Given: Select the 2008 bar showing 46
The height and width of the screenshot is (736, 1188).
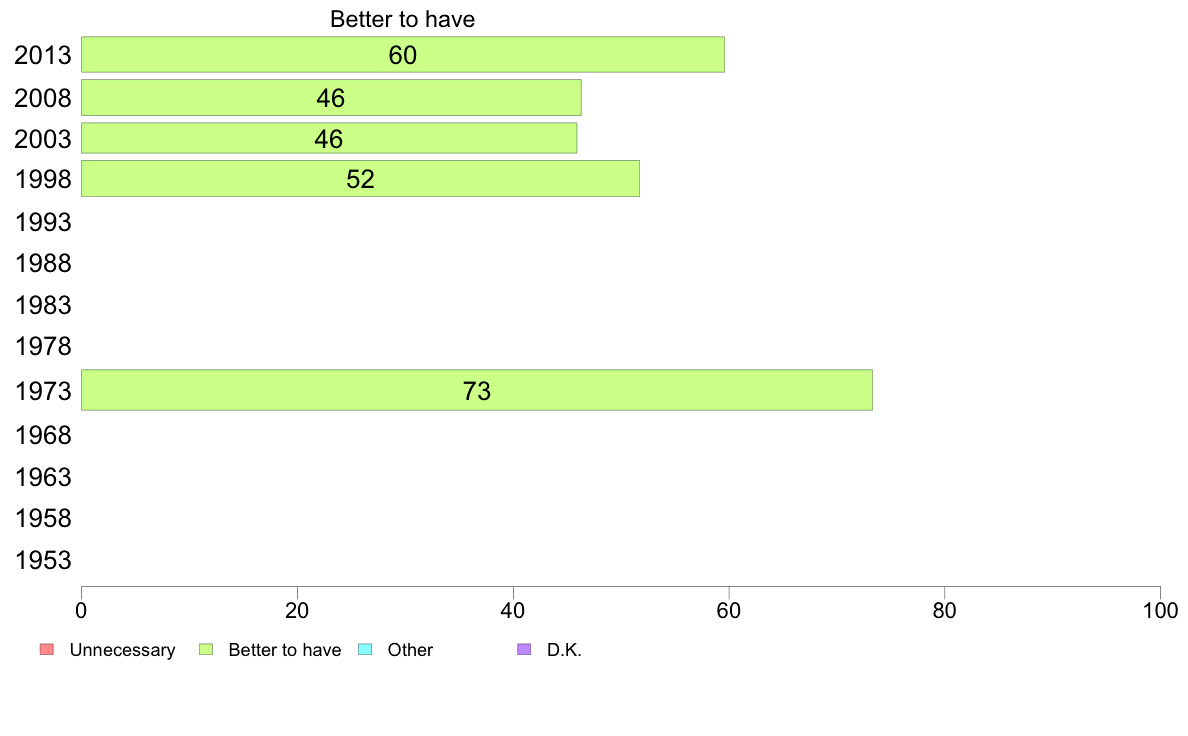Looking at the screenshot, I should (331, 98).
